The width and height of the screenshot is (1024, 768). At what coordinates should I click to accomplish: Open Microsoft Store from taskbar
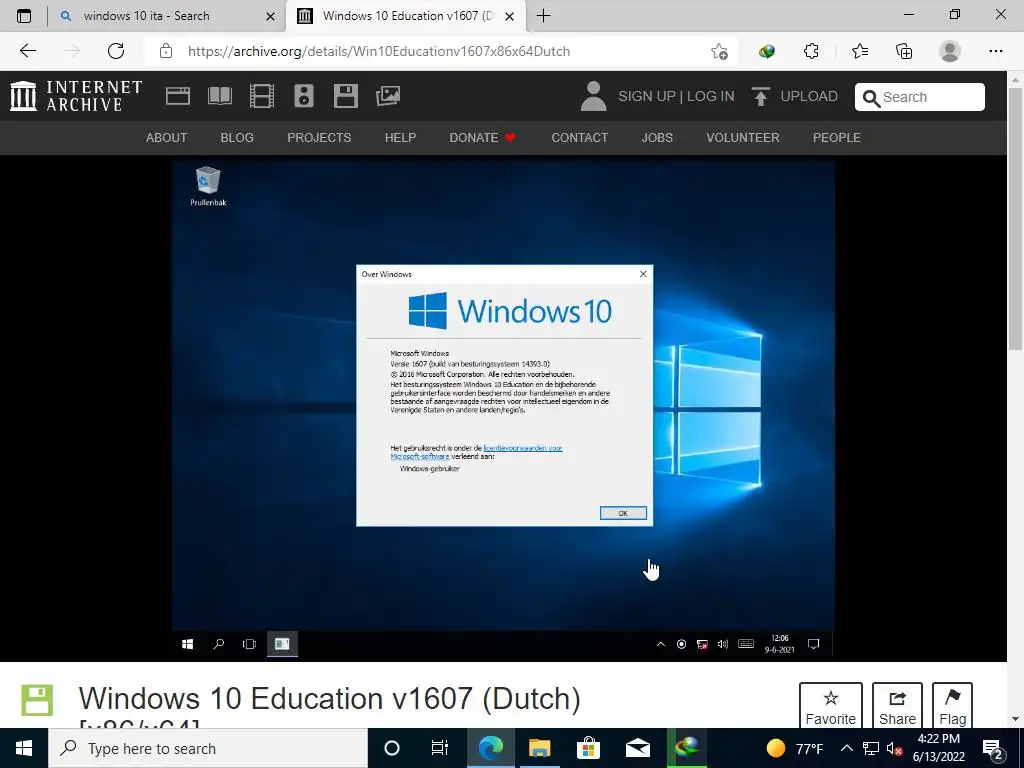click(x=588, y=748)
